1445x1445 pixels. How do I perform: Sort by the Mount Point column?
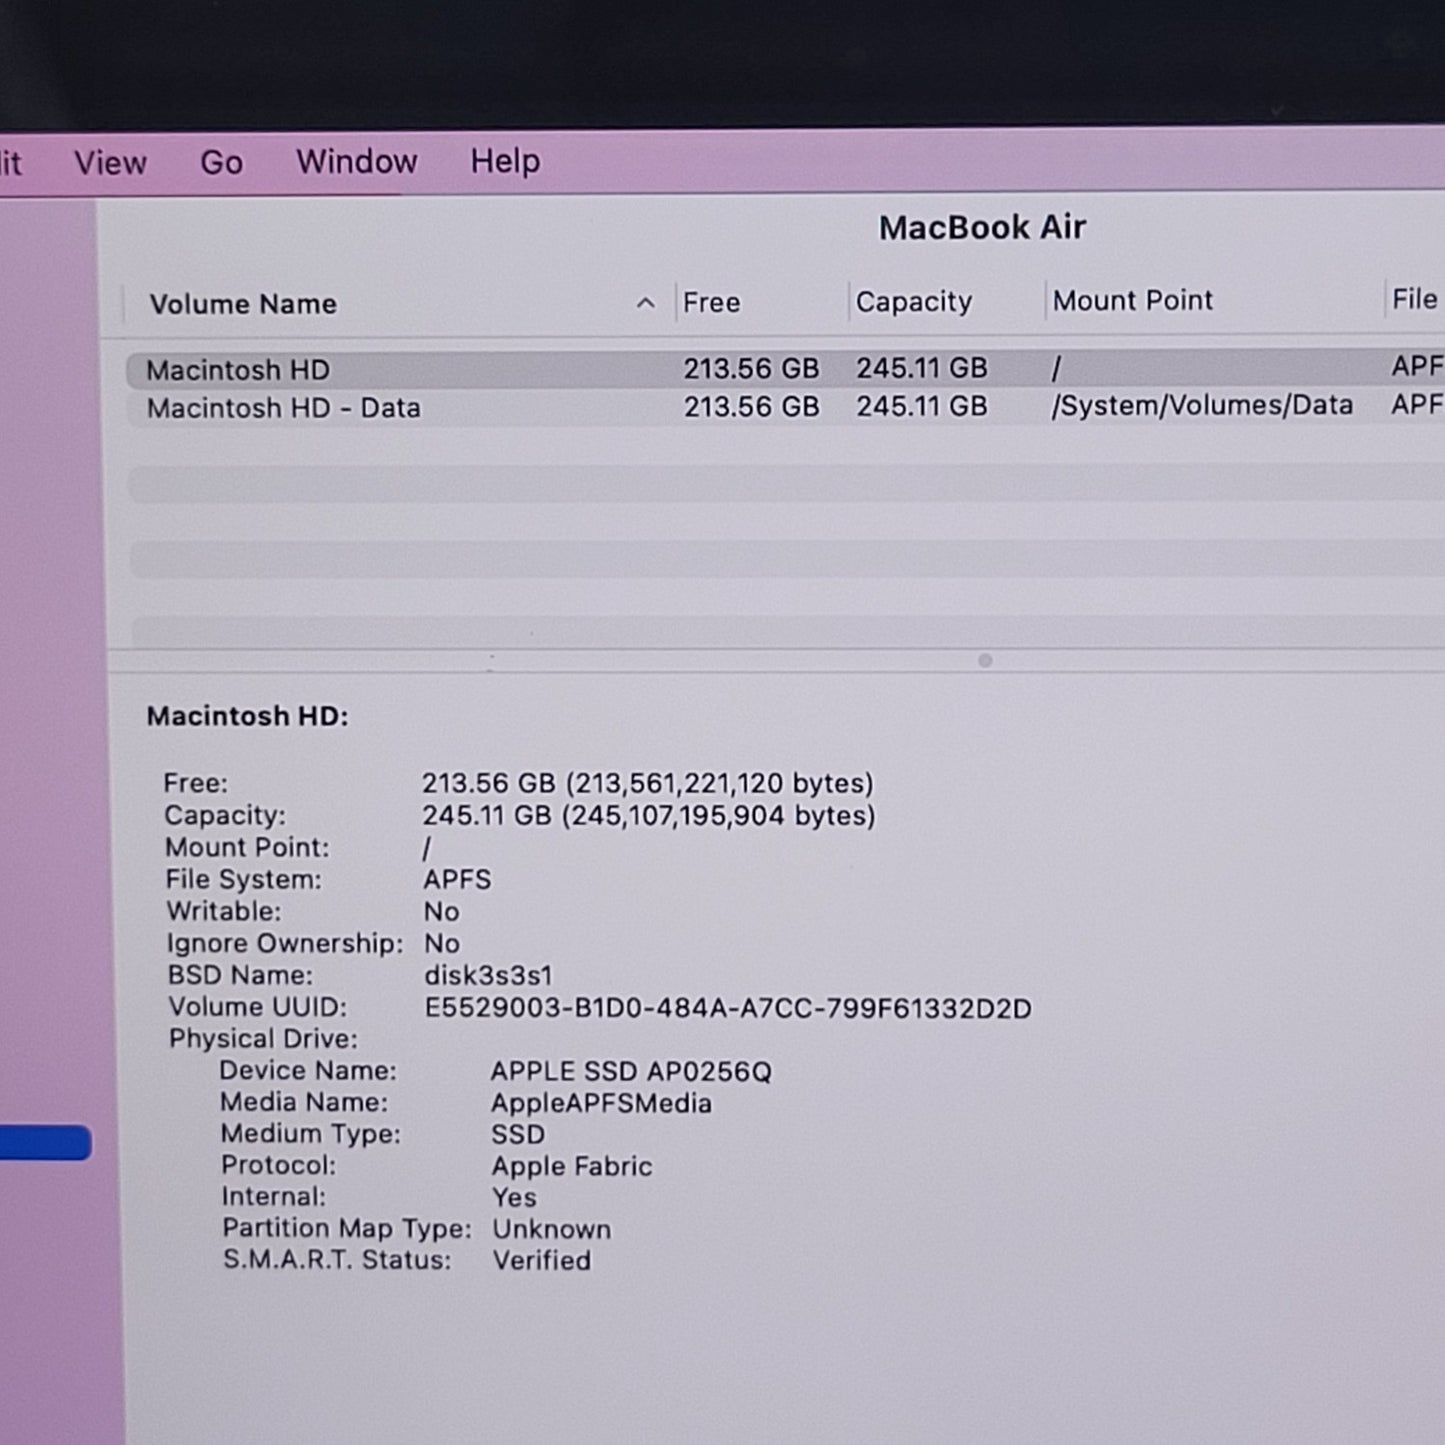[x=1132, y=301]
